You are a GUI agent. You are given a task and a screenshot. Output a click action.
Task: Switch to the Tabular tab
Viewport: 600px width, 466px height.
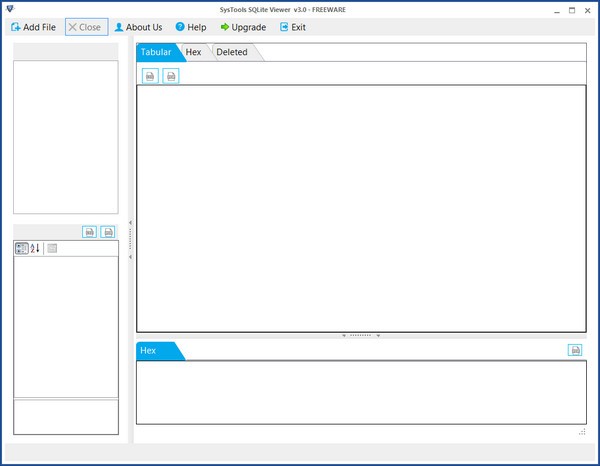(156, 52)
